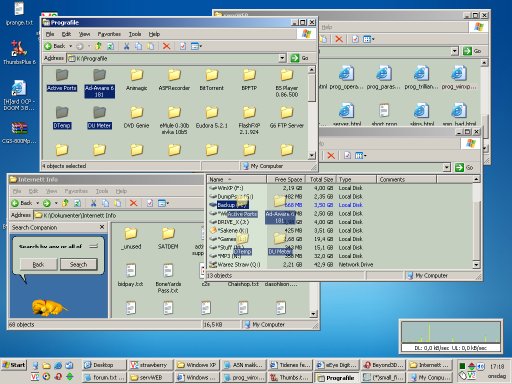
Task: Click scroll-down arrow in Prografile file pane
Action: tap(312, 155)
